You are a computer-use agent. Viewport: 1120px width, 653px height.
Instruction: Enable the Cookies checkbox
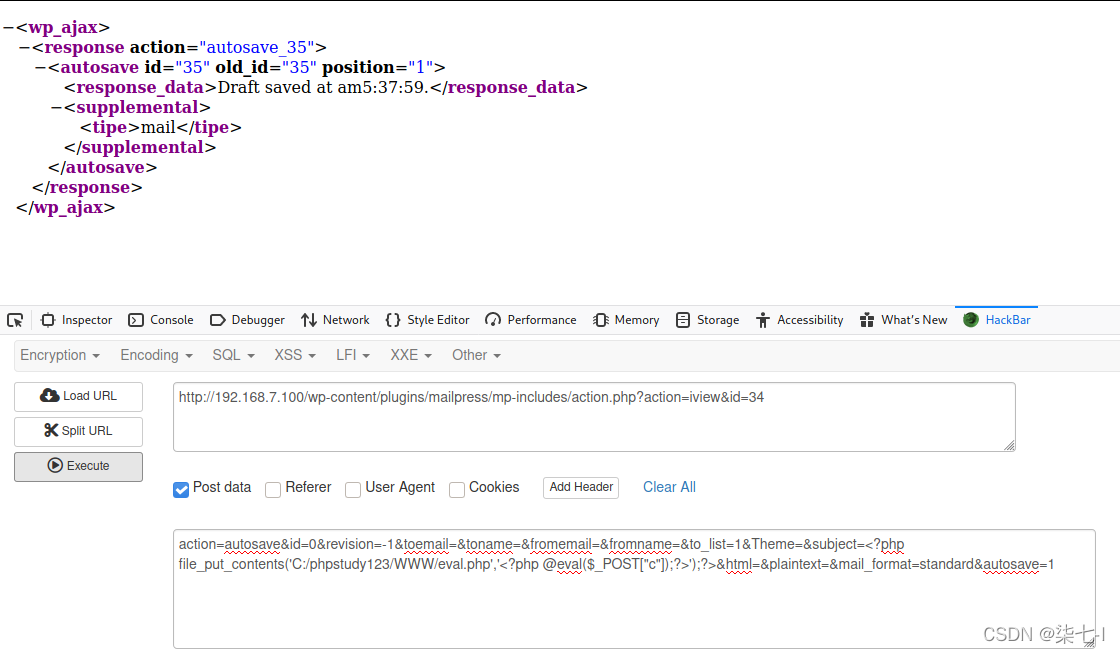[457, 489]
